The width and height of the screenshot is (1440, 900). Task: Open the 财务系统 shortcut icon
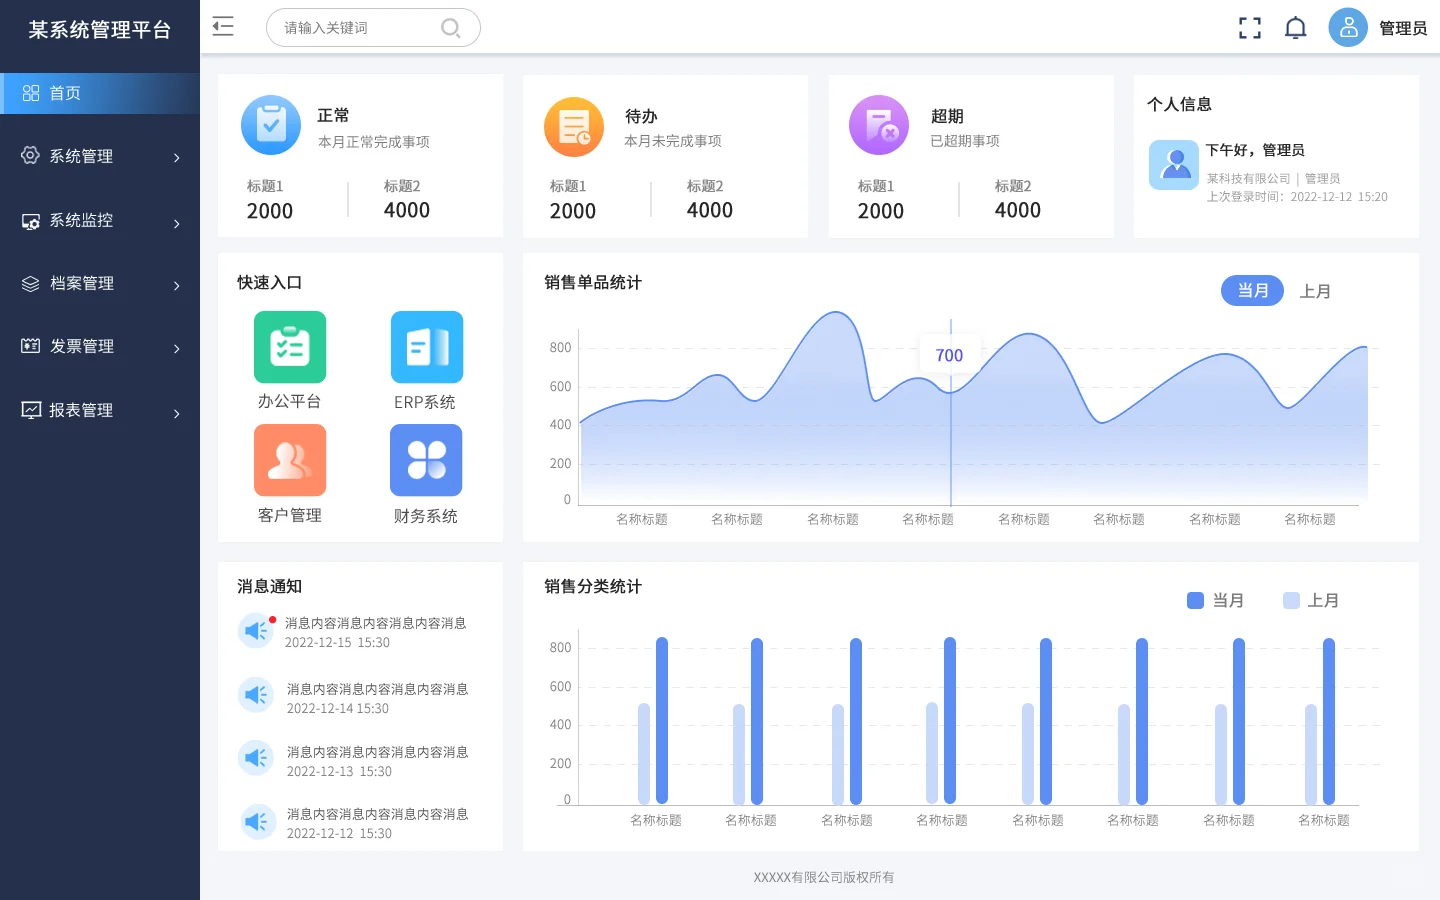pyautogui.click(x=426, y=460)
